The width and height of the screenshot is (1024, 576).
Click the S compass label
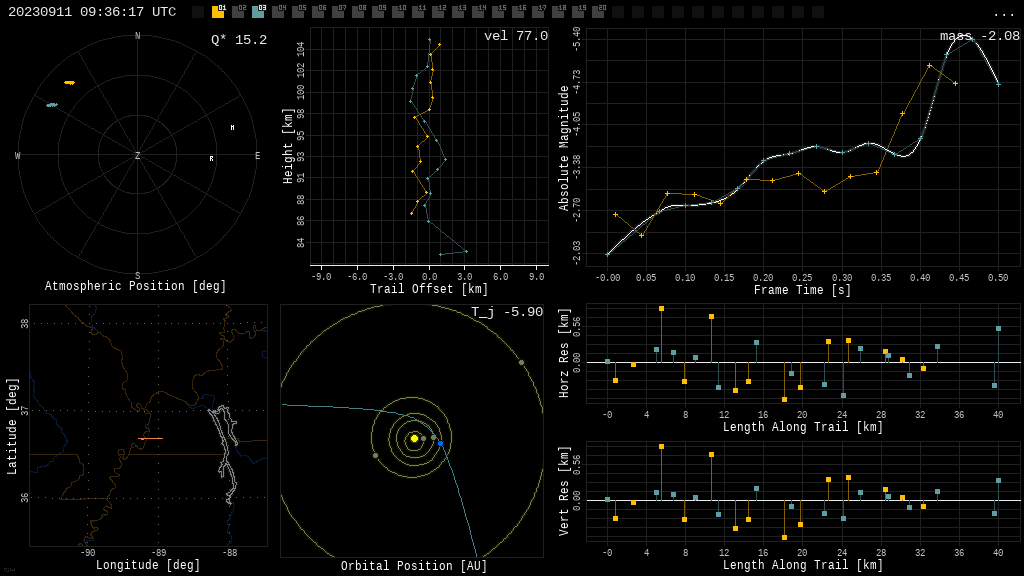[137, 276]
